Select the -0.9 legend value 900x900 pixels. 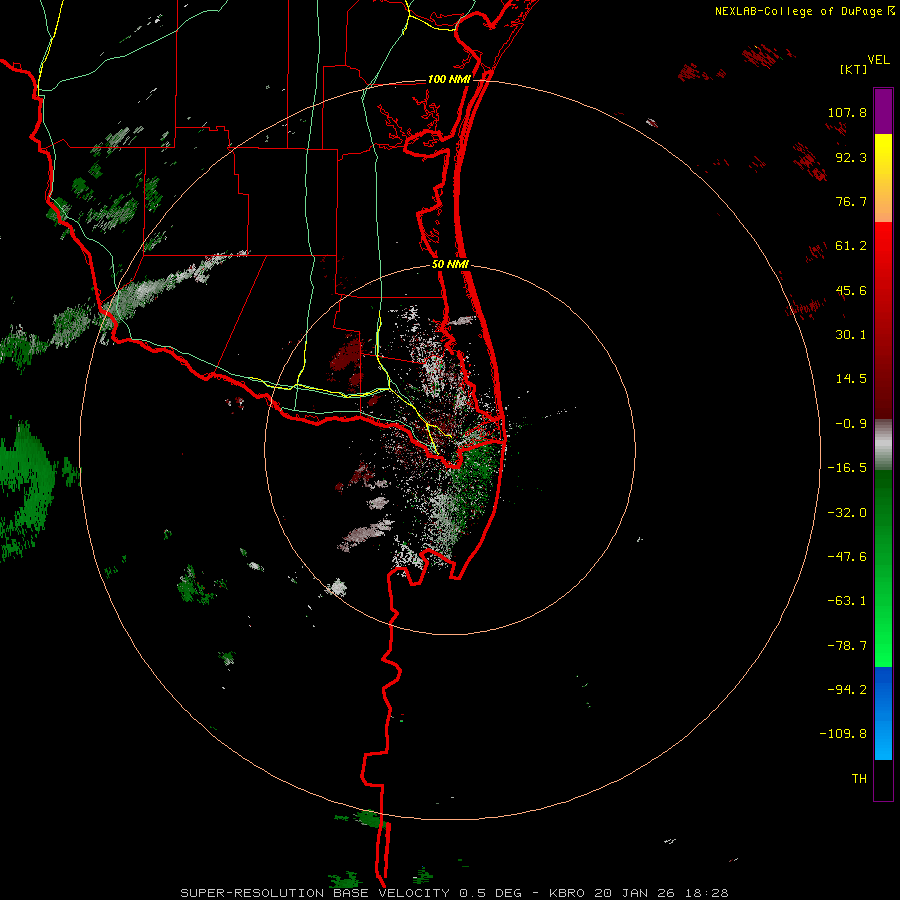point(851,424)
